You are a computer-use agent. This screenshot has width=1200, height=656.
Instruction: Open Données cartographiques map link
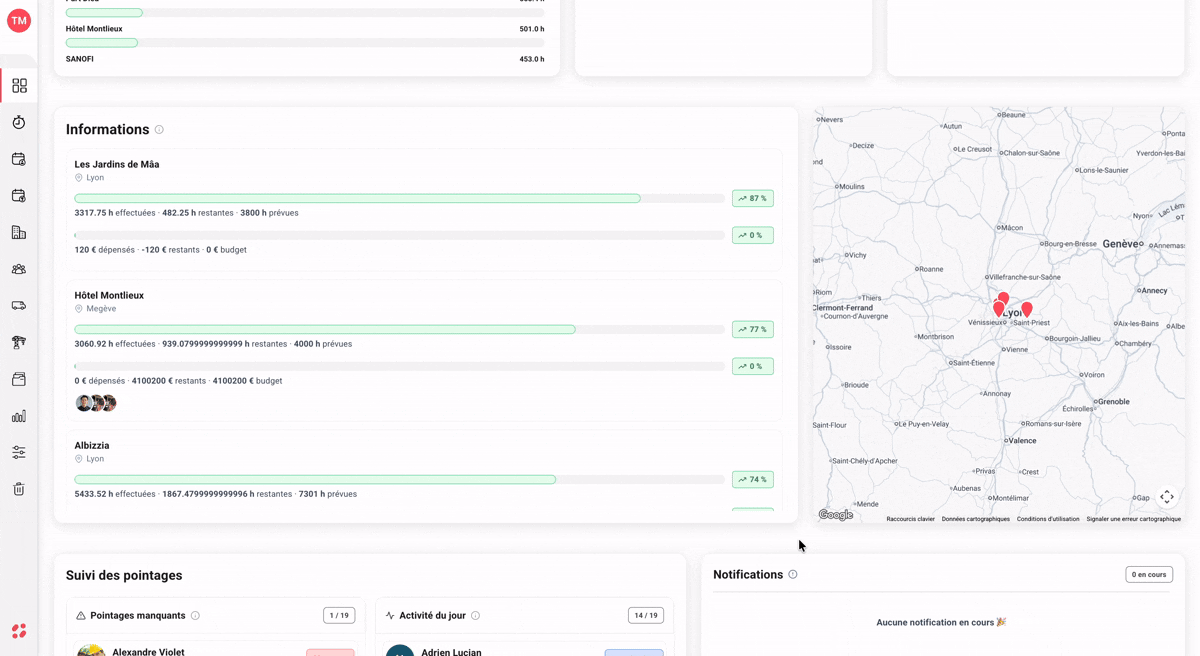pos(976,519)
